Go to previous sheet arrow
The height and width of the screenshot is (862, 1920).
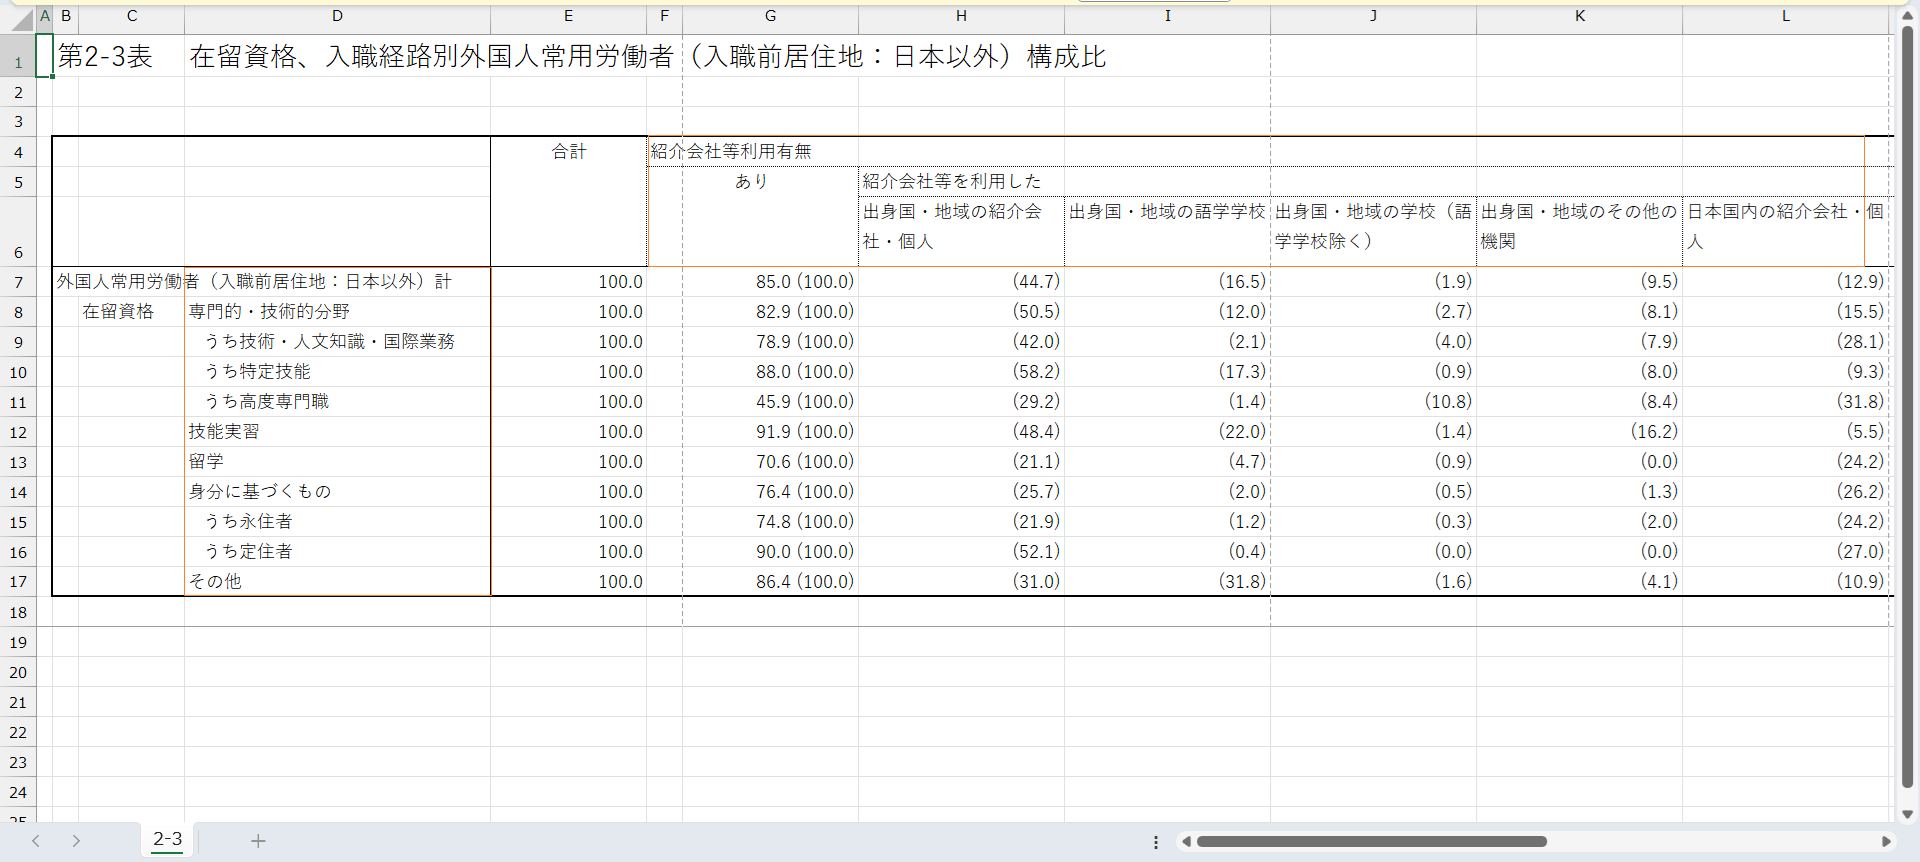[x=36, y=841]
